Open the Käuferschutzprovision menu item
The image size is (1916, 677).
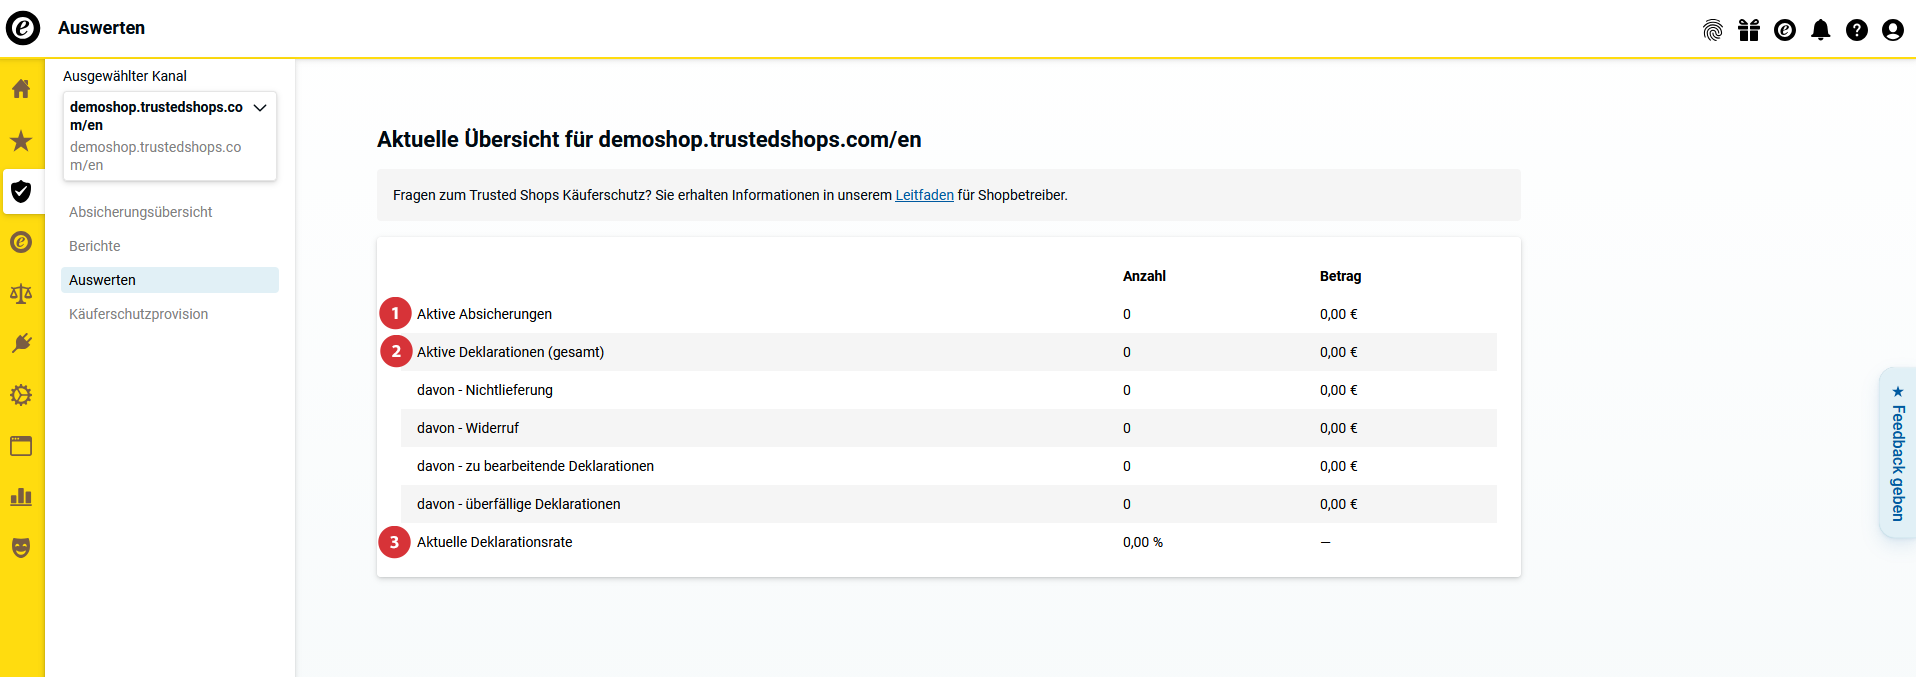139,314
